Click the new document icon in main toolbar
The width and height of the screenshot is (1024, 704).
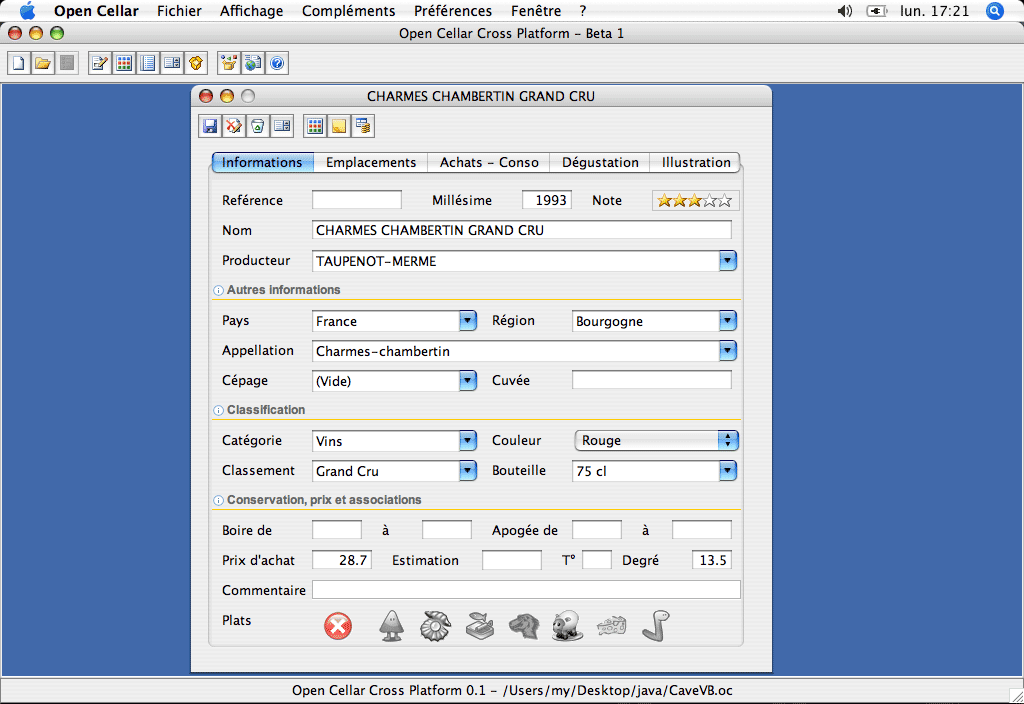pos(19,63)
